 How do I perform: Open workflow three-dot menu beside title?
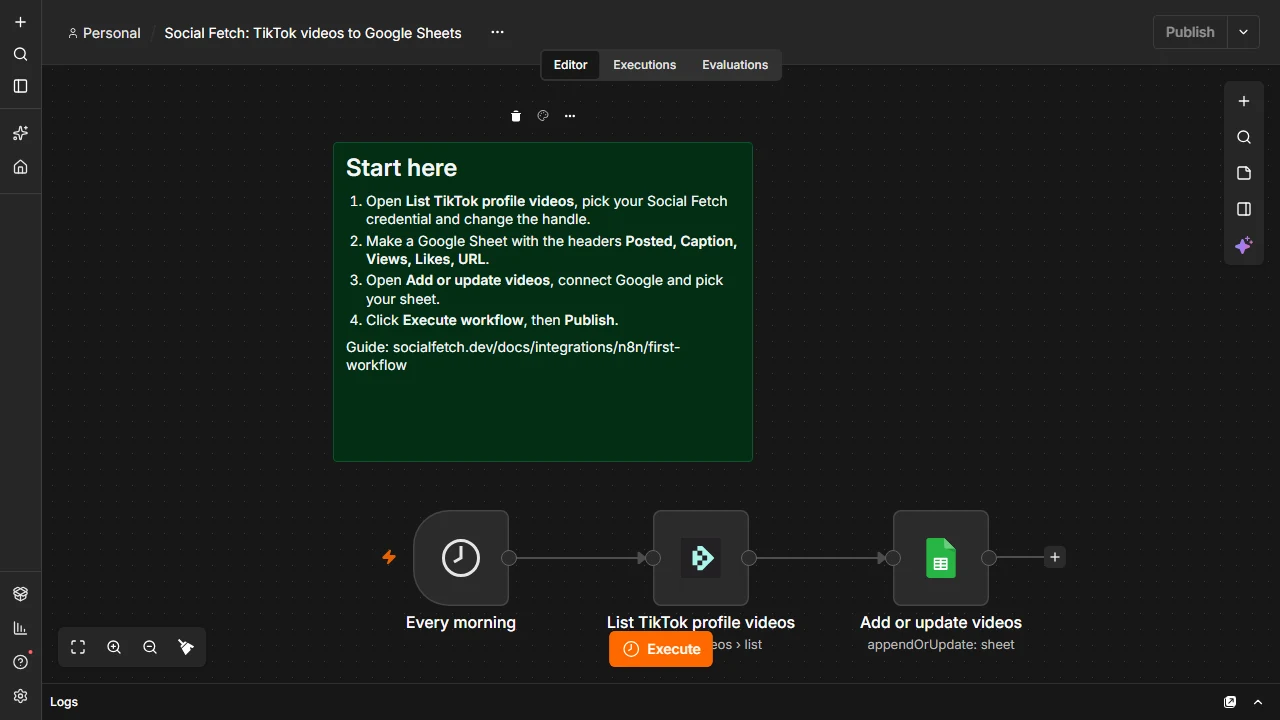[x=497, y=32]
